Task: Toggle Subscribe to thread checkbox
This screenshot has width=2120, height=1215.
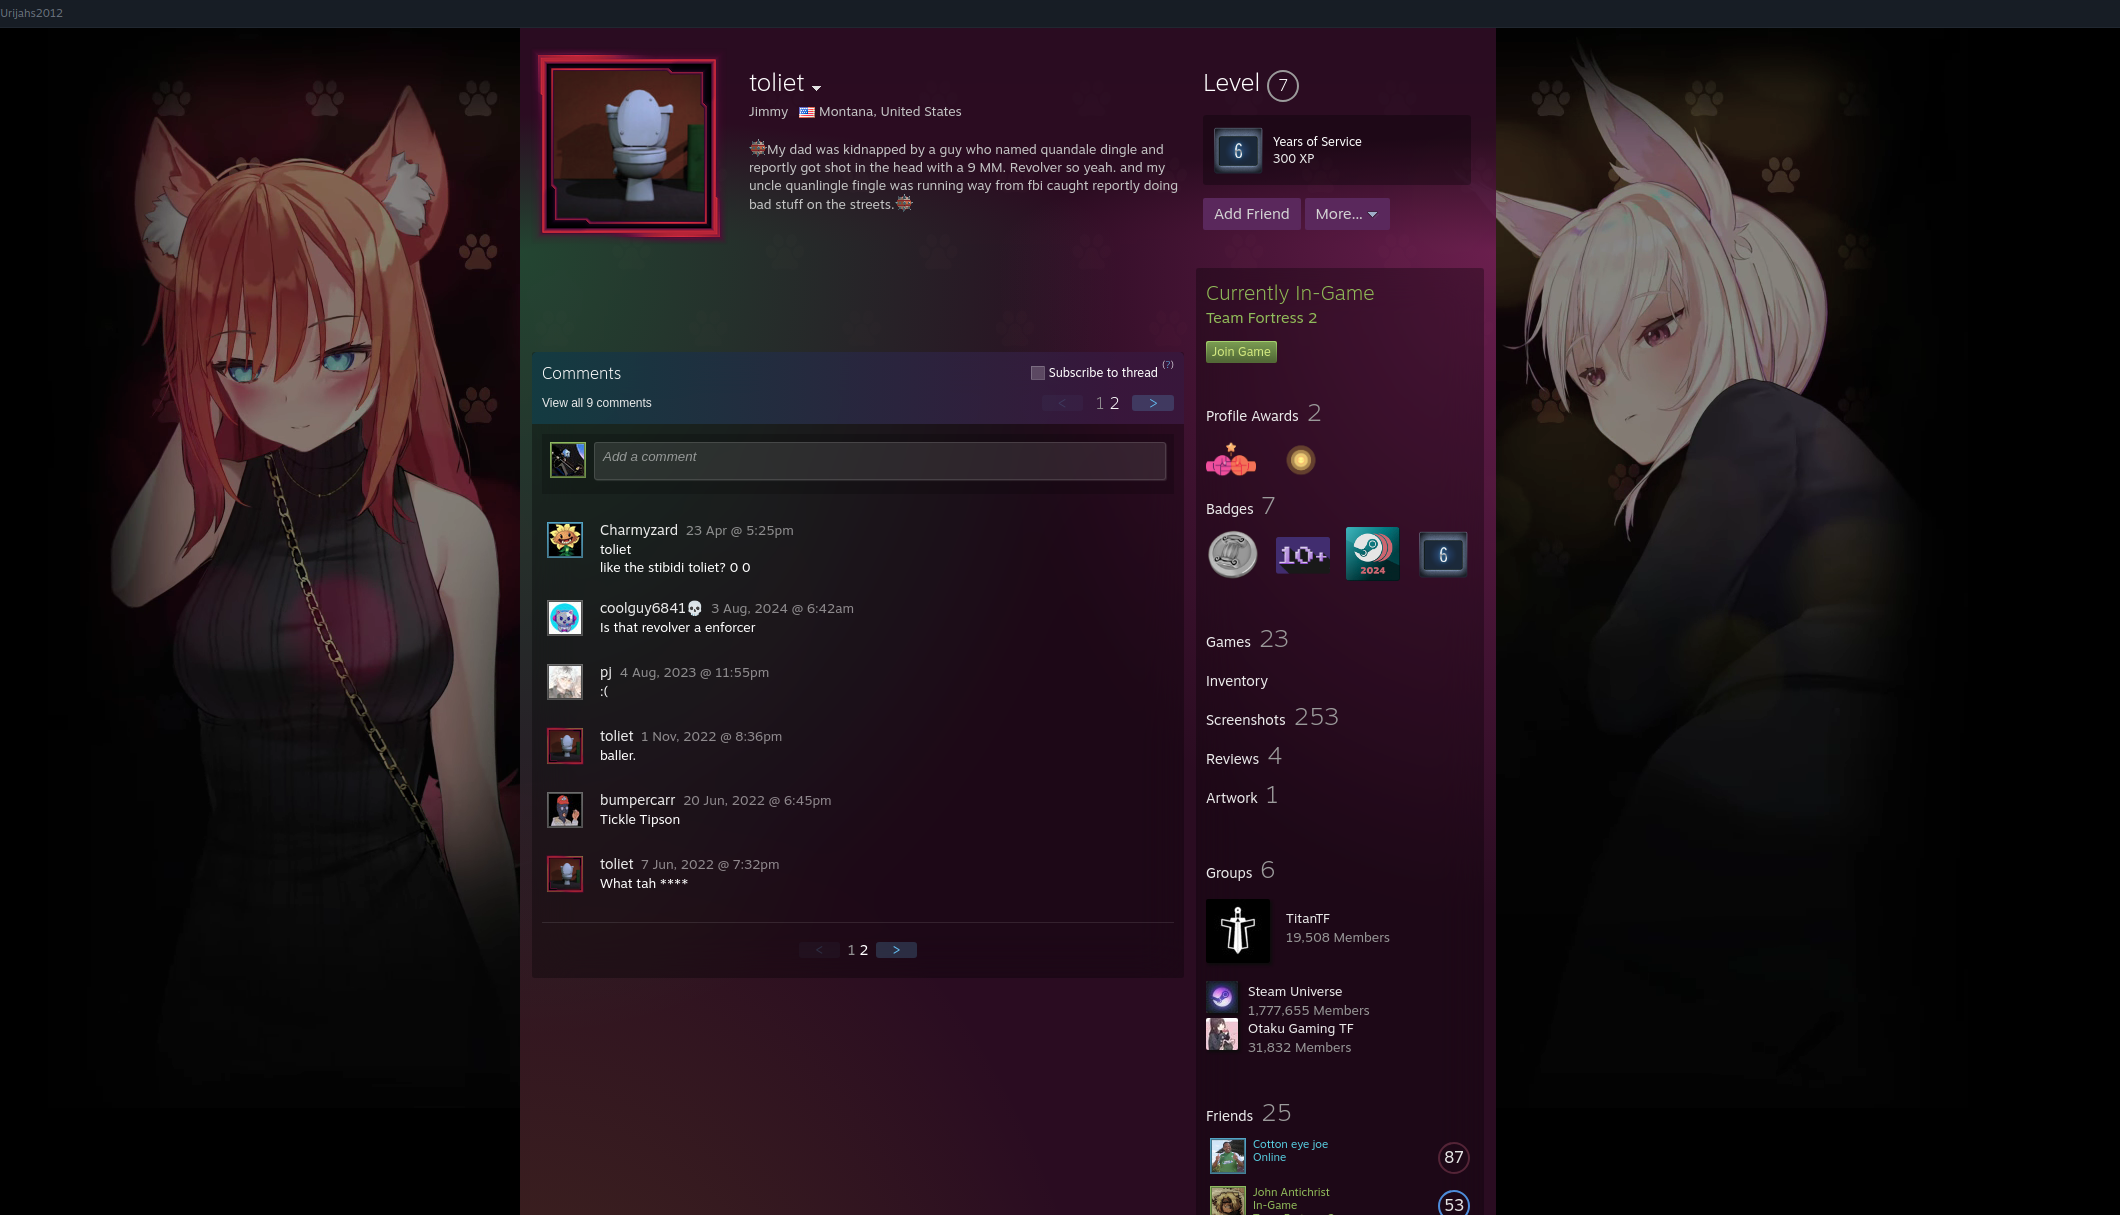Action: tap(1038, 373)
